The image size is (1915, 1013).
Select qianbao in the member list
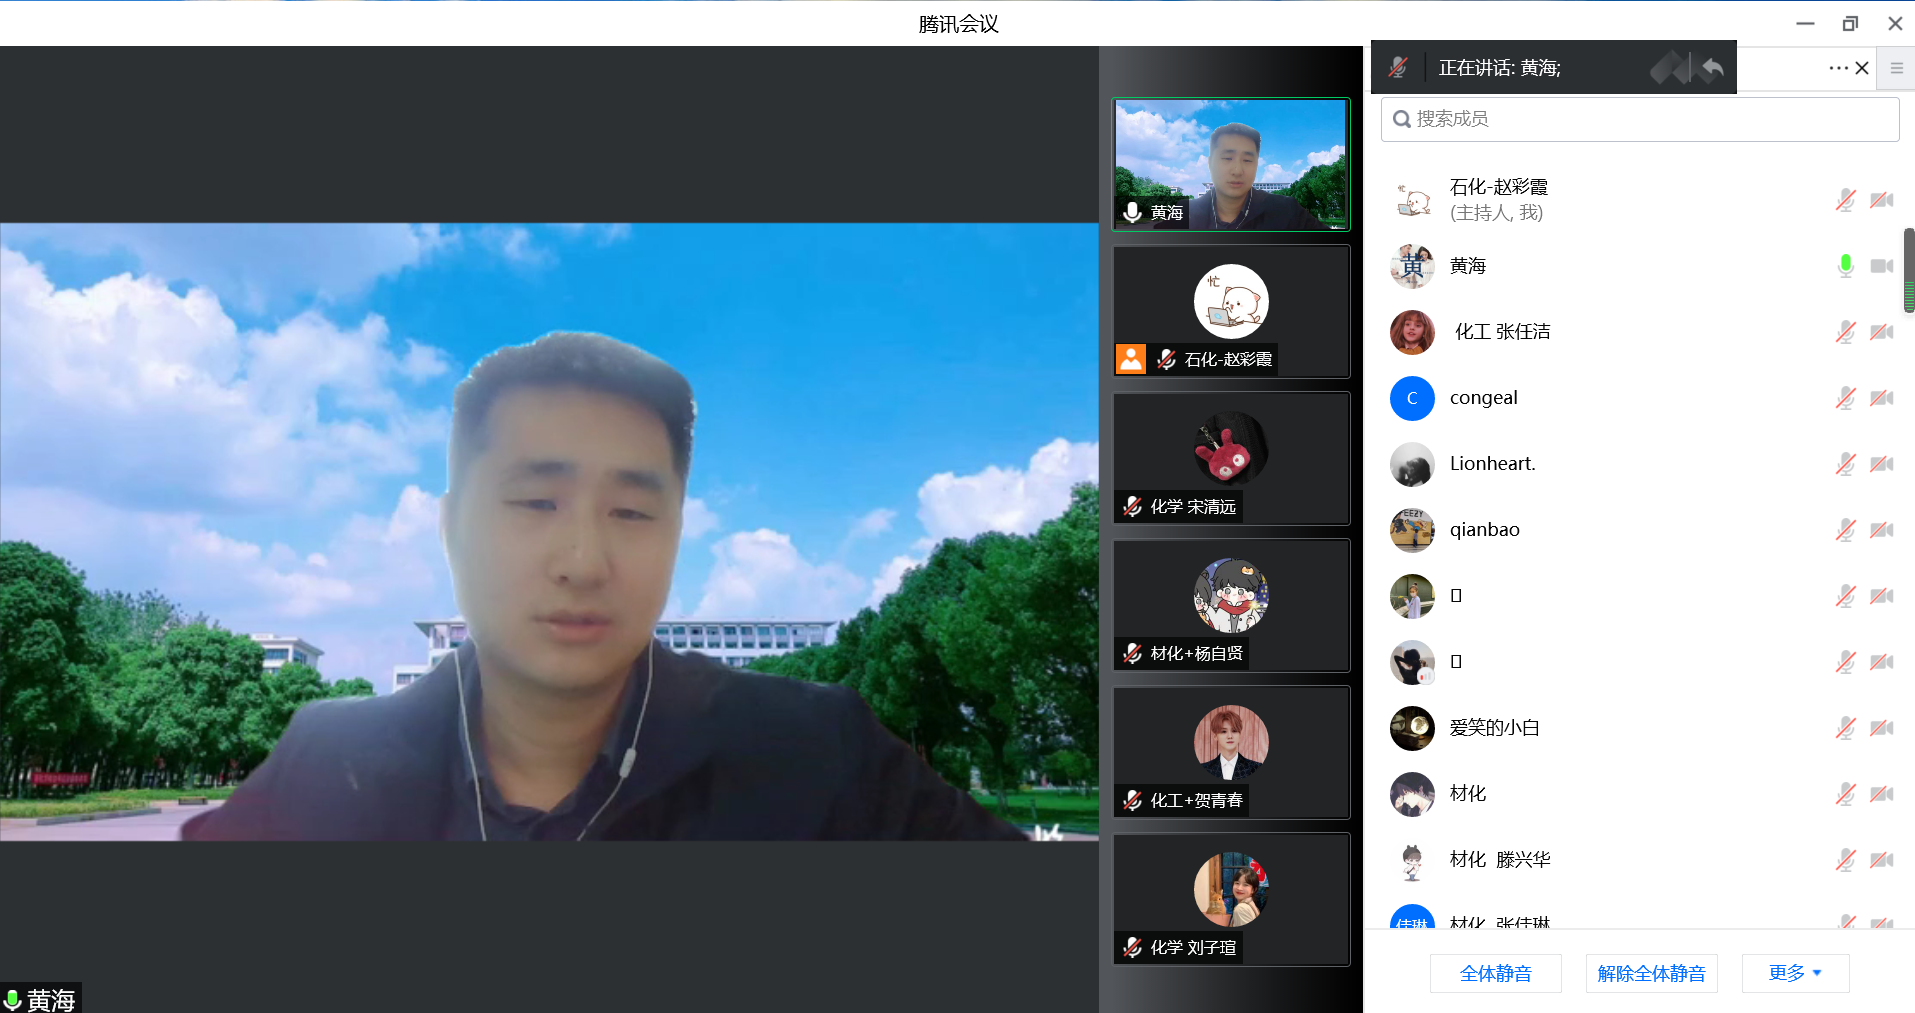coord(1484,530)
